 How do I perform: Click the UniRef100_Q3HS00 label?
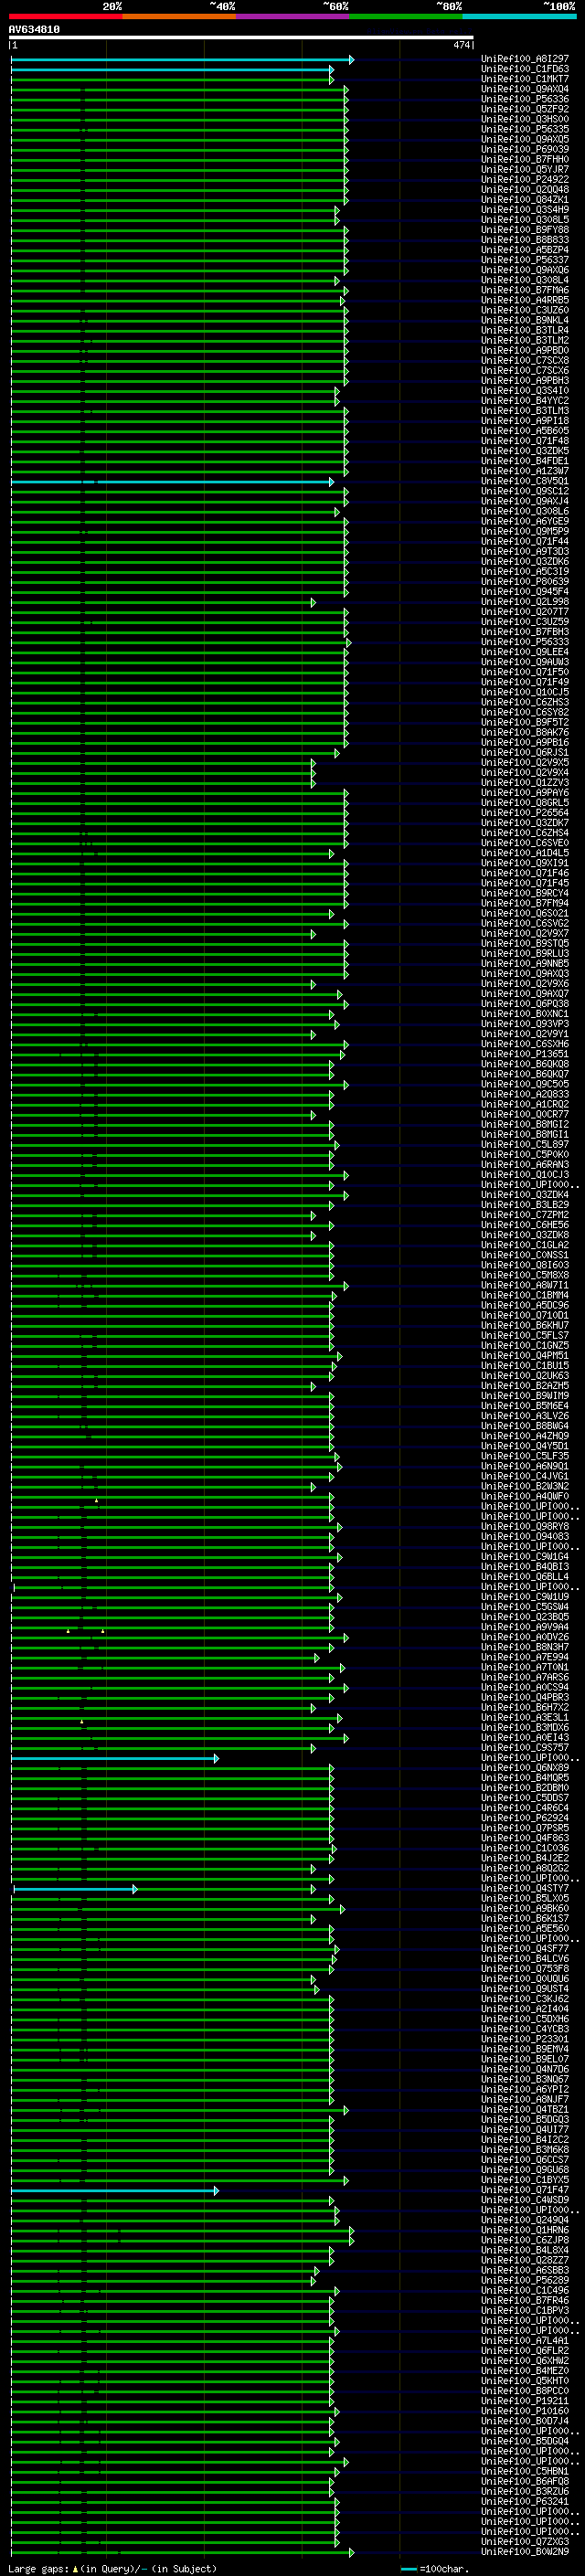pos(525,120)
